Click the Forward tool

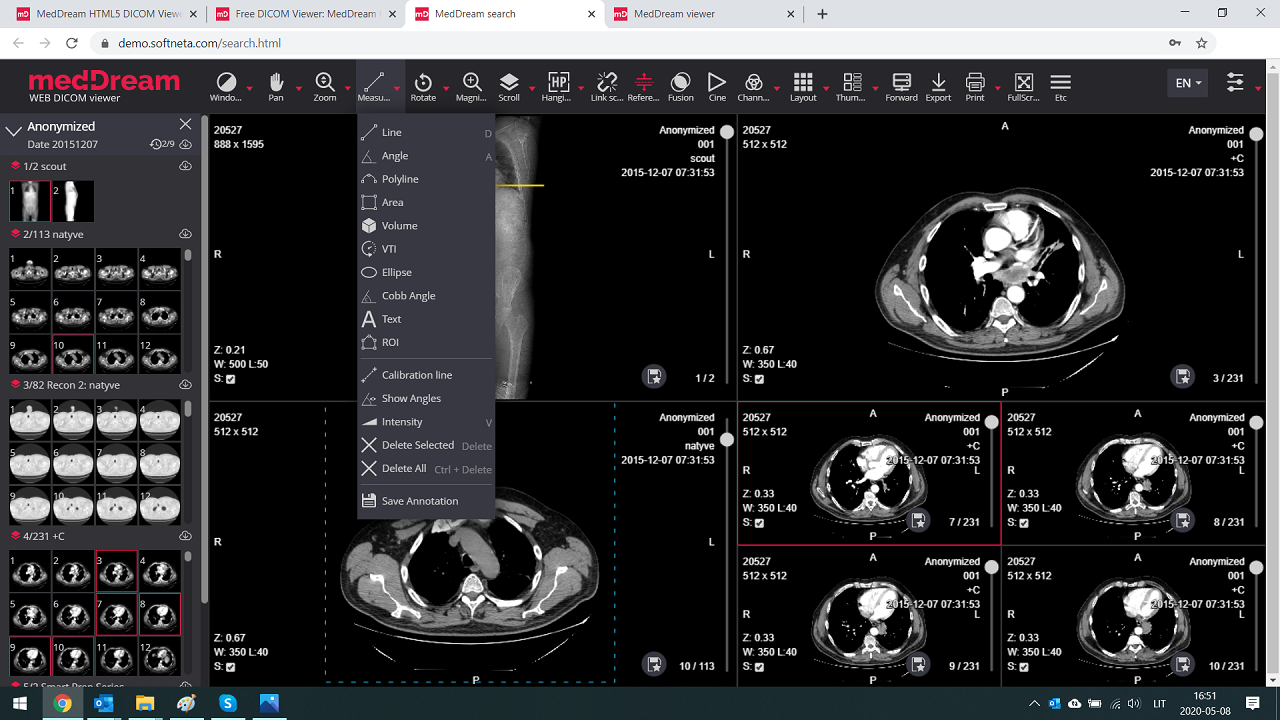coord(901,86)
